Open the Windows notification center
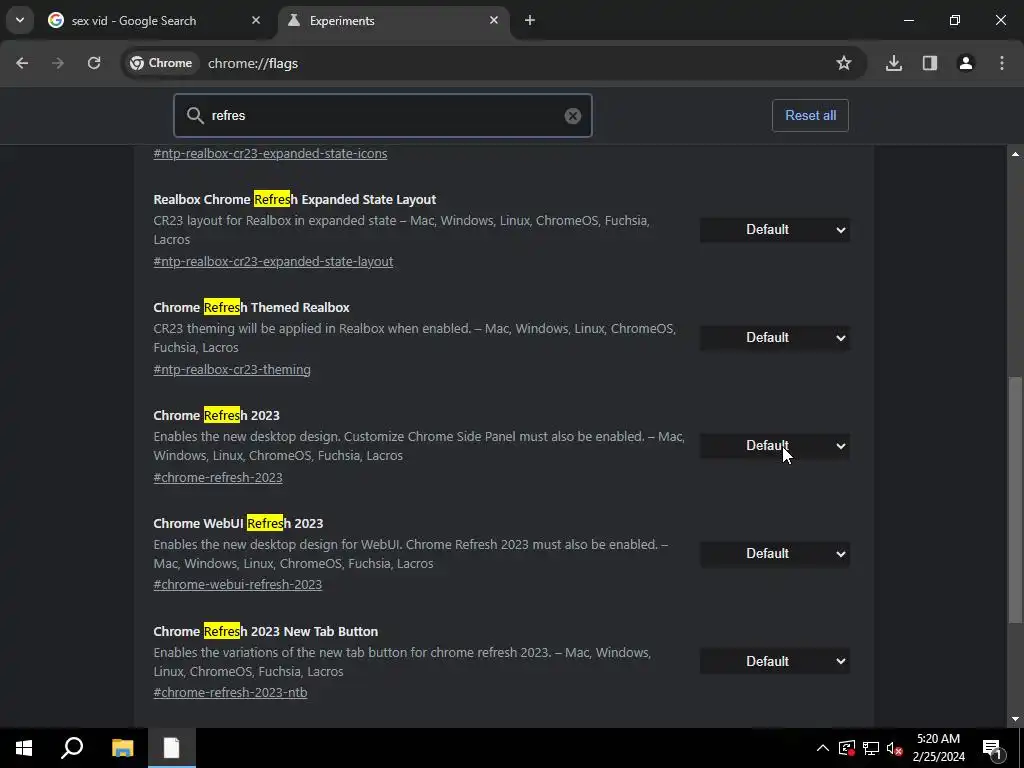This screenshot has width=1024, height=768. pos(992,748)
